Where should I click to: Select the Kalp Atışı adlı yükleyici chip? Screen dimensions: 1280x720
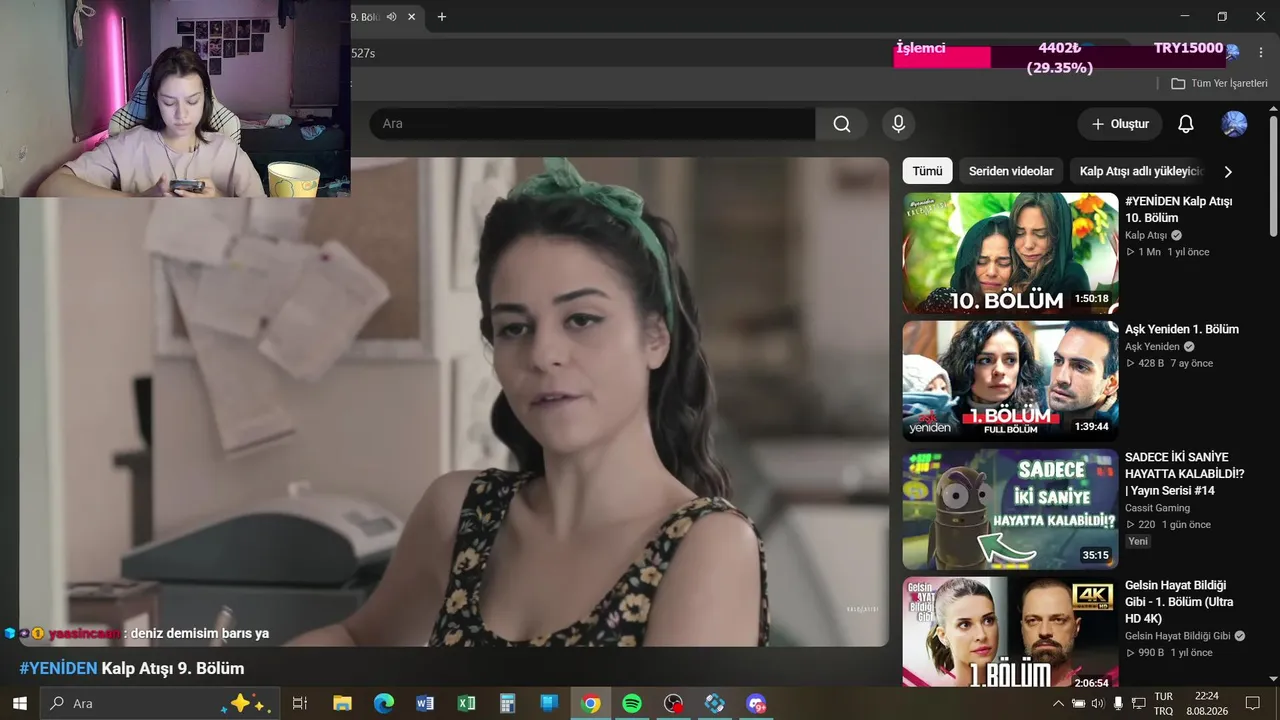pyautogui.click(x=1140, y=171)
